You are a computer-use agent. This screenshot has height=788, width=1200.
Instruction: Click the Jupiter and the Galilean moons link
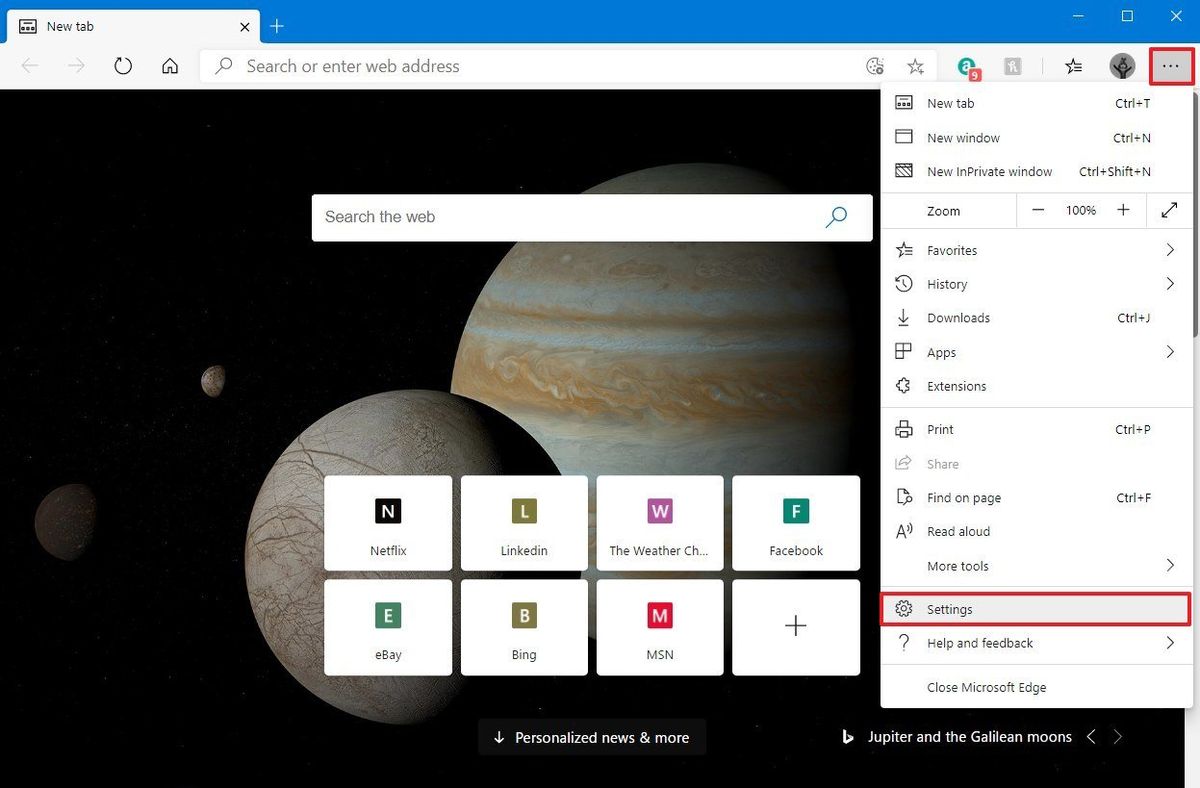[969, 737]
